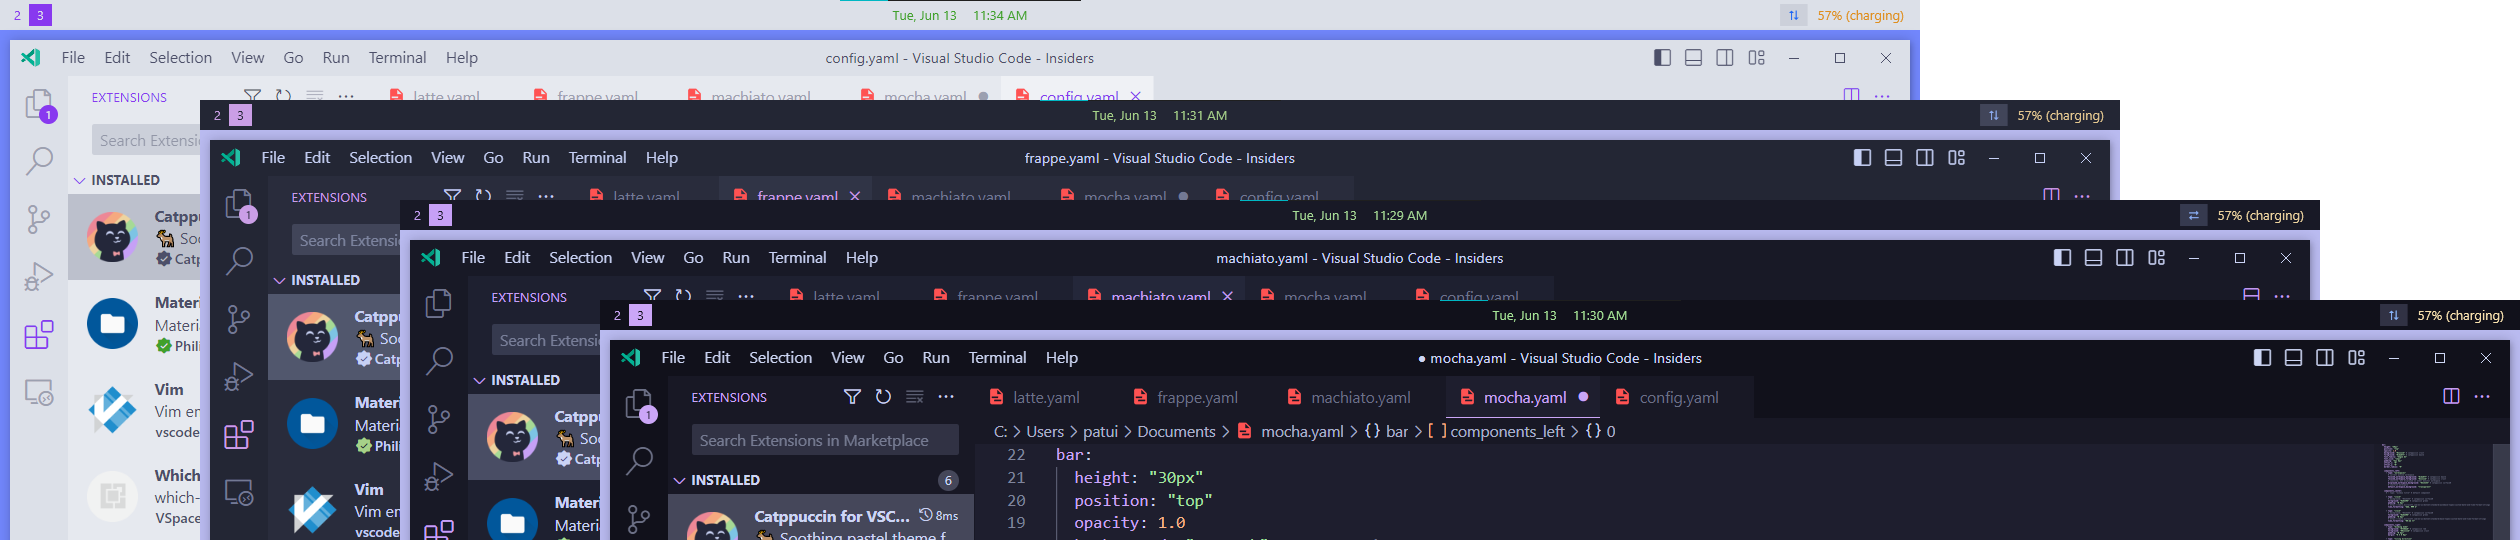Open Views and More Actions in mocha Extensions header
The height and width of the screenshot is (540, 2520).
tap(946, 397)
